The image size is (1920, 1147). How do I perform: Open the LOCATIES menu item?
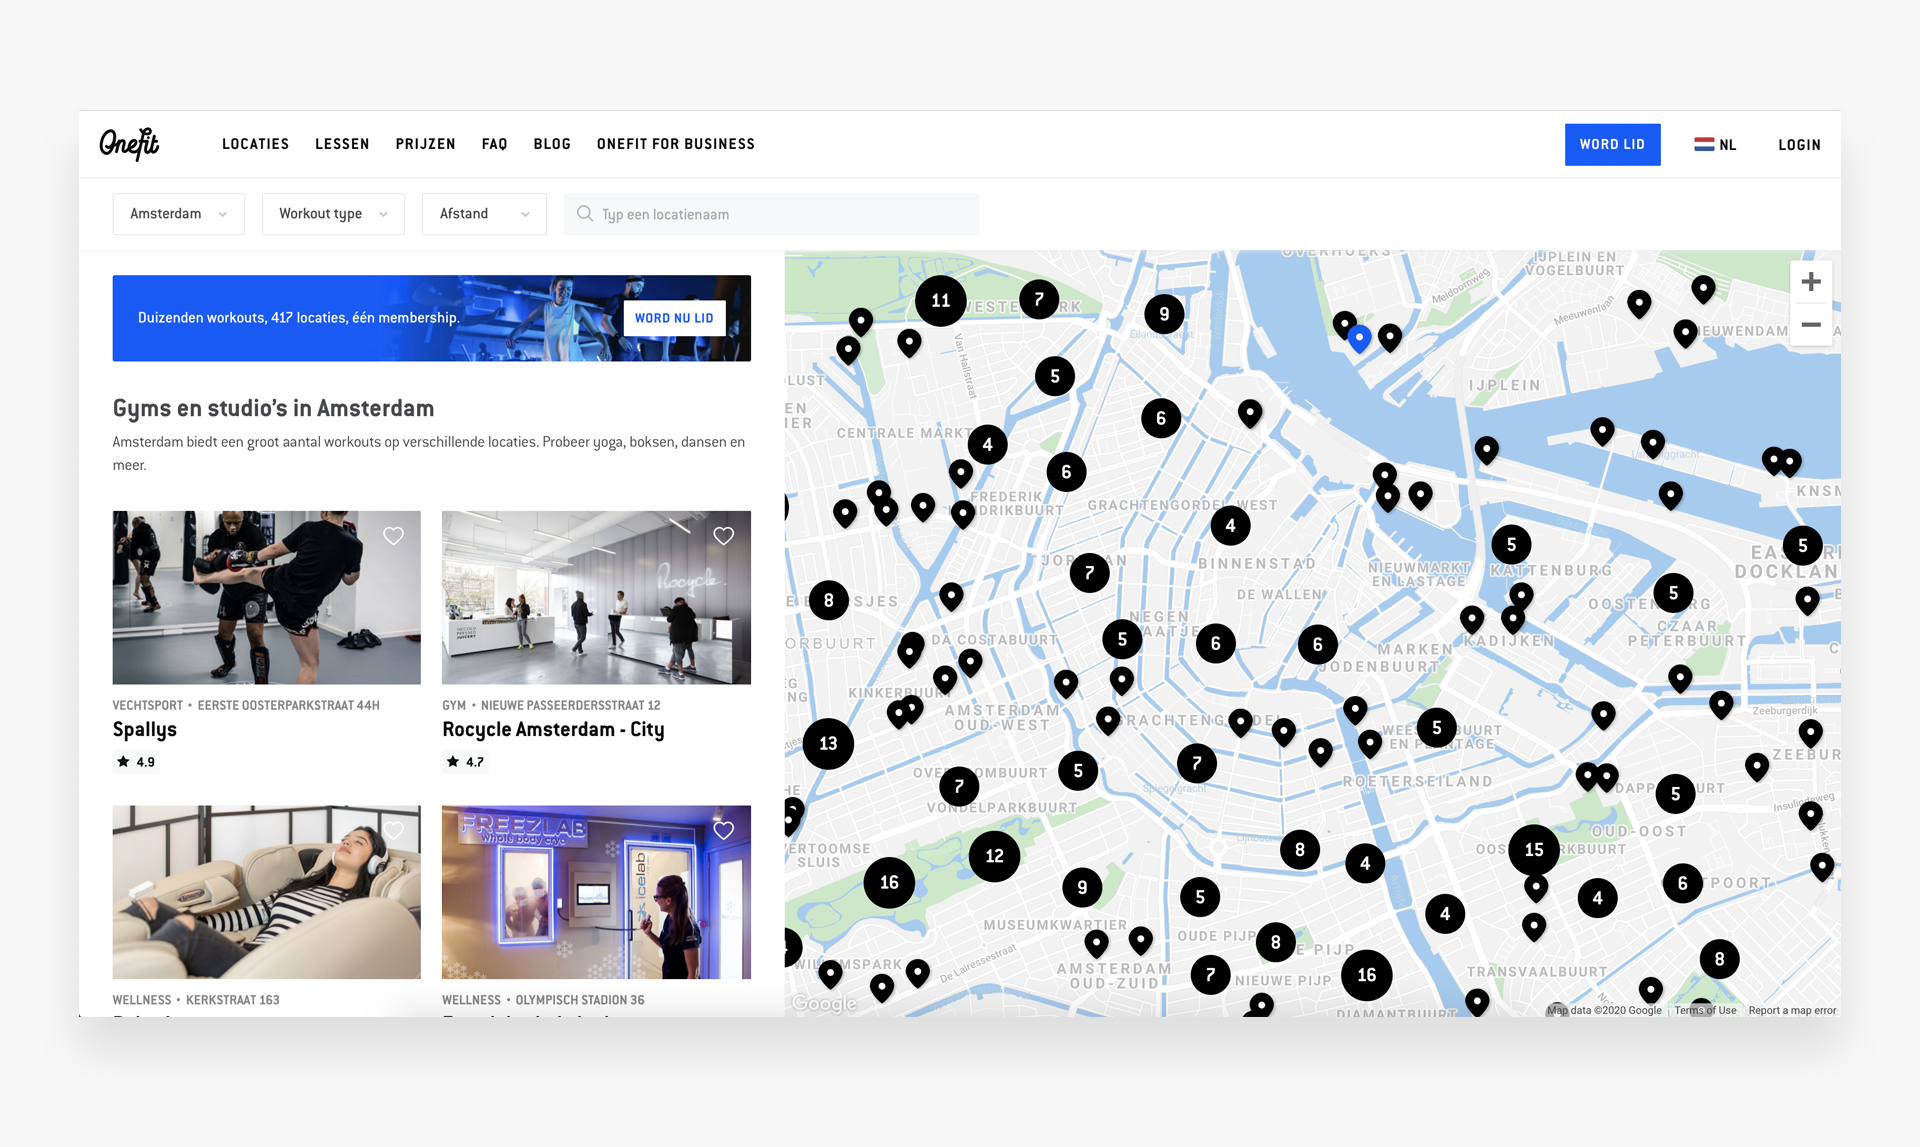point(255,144)
